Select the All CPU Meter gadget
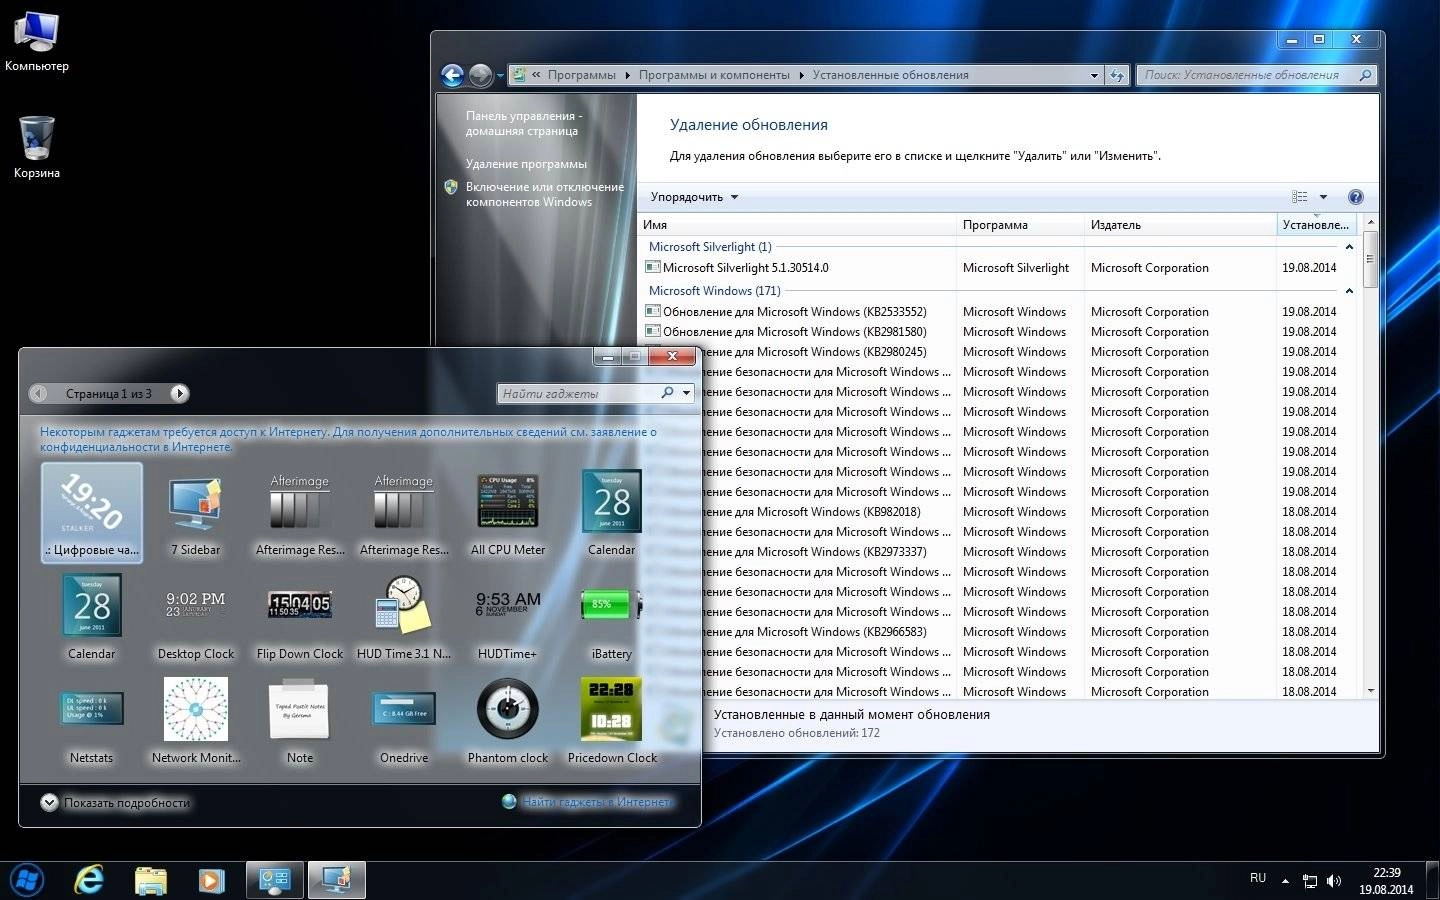 [x=508, y=513]
